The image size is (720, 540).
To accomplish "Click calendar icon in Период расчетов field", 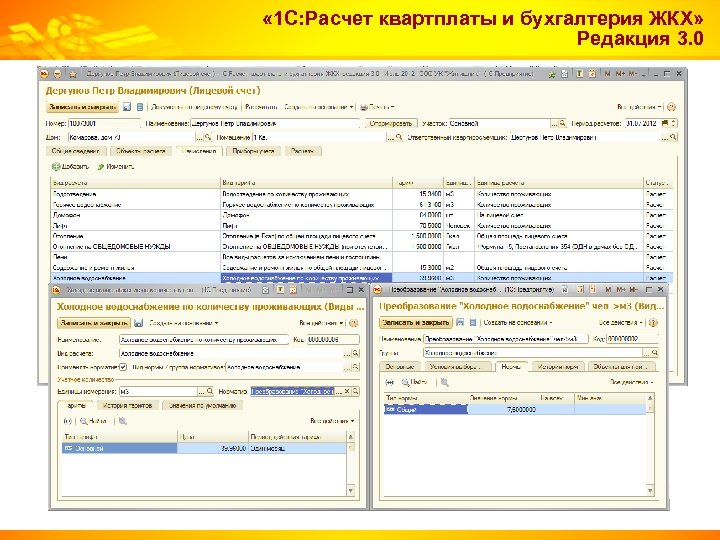I will click(664, 124).
